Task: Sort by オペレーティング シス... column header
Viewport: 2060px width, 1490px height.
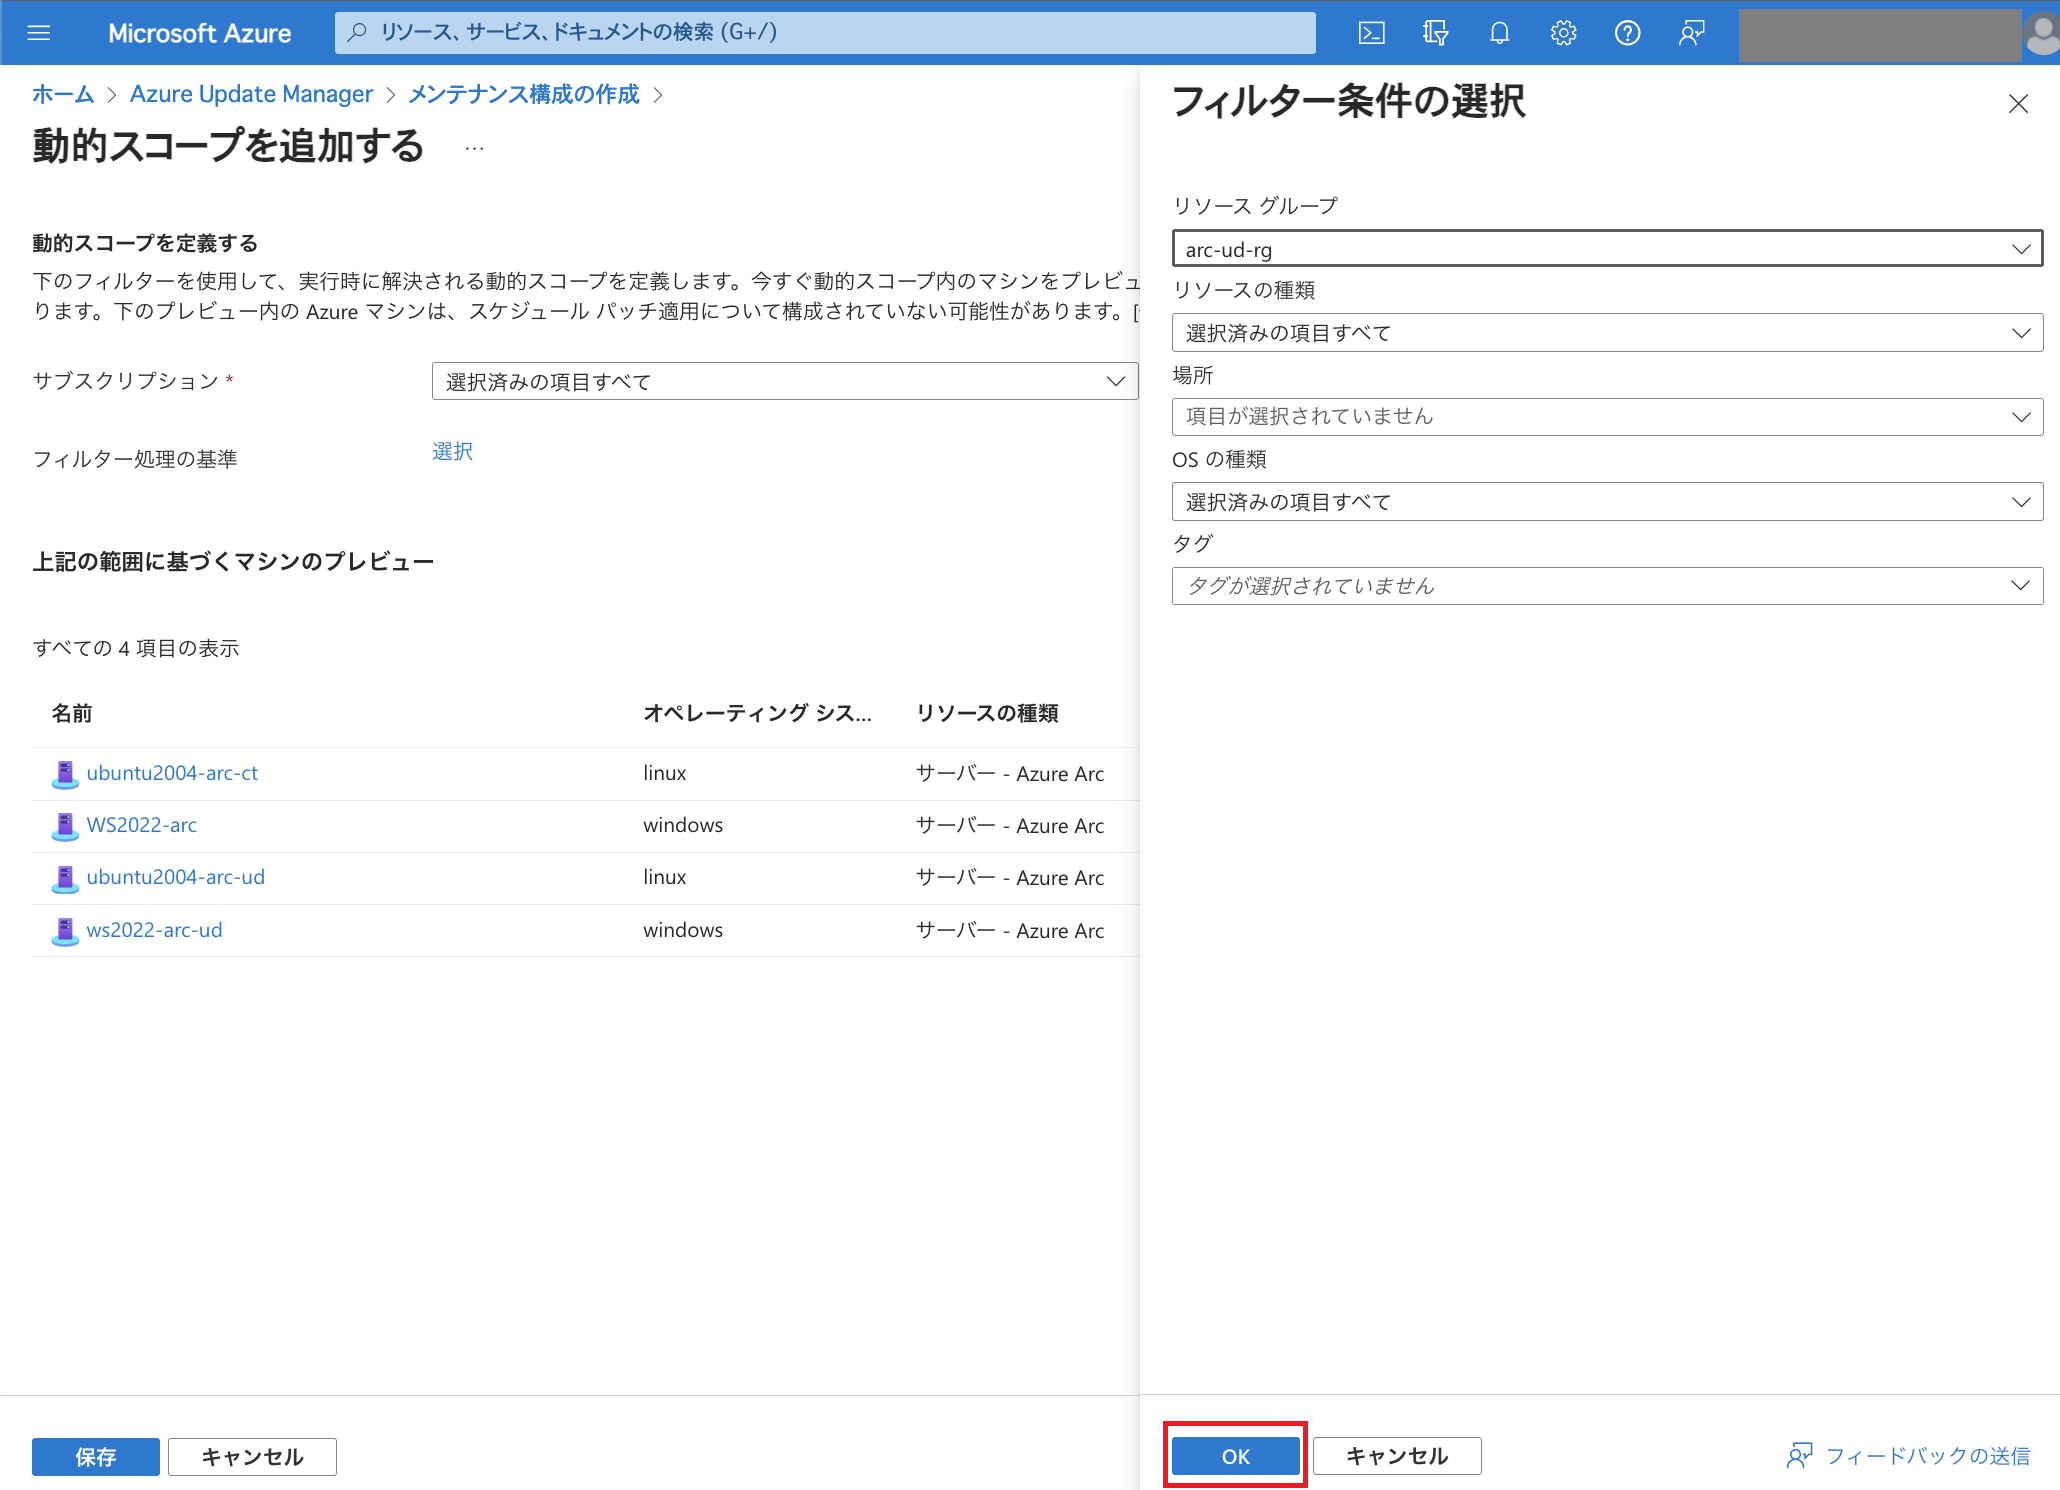Action: click(x=757, y=713)
